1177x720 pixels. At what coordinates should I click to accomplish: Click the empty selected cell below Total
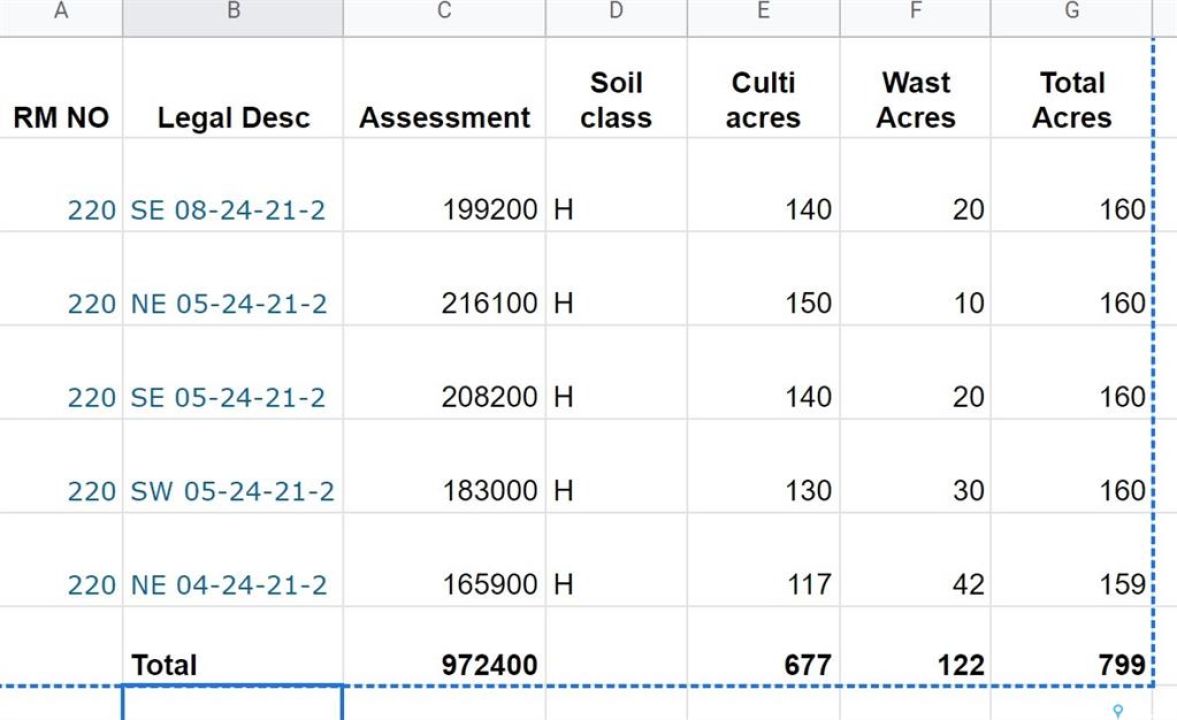click(233, 703)
